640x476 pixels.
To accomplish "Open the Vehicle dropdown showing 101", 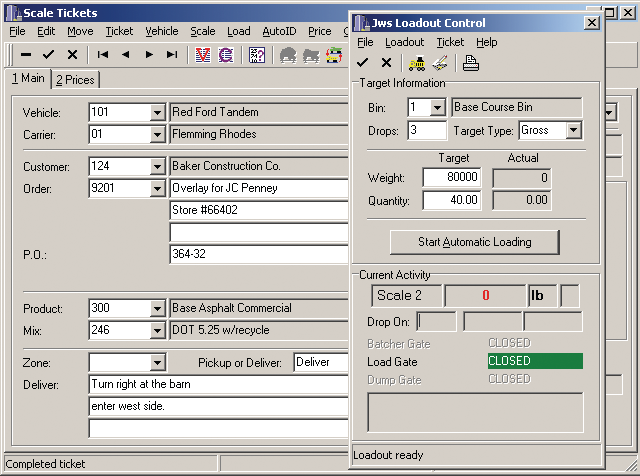I will point(157,112).
